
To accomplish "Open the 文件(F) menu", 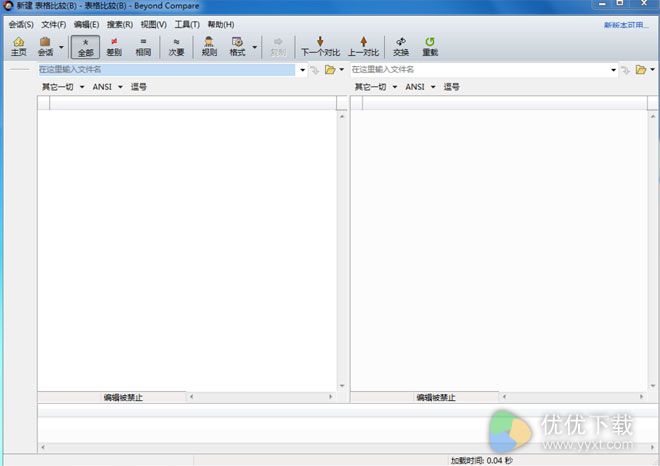I will coord(53,24).
